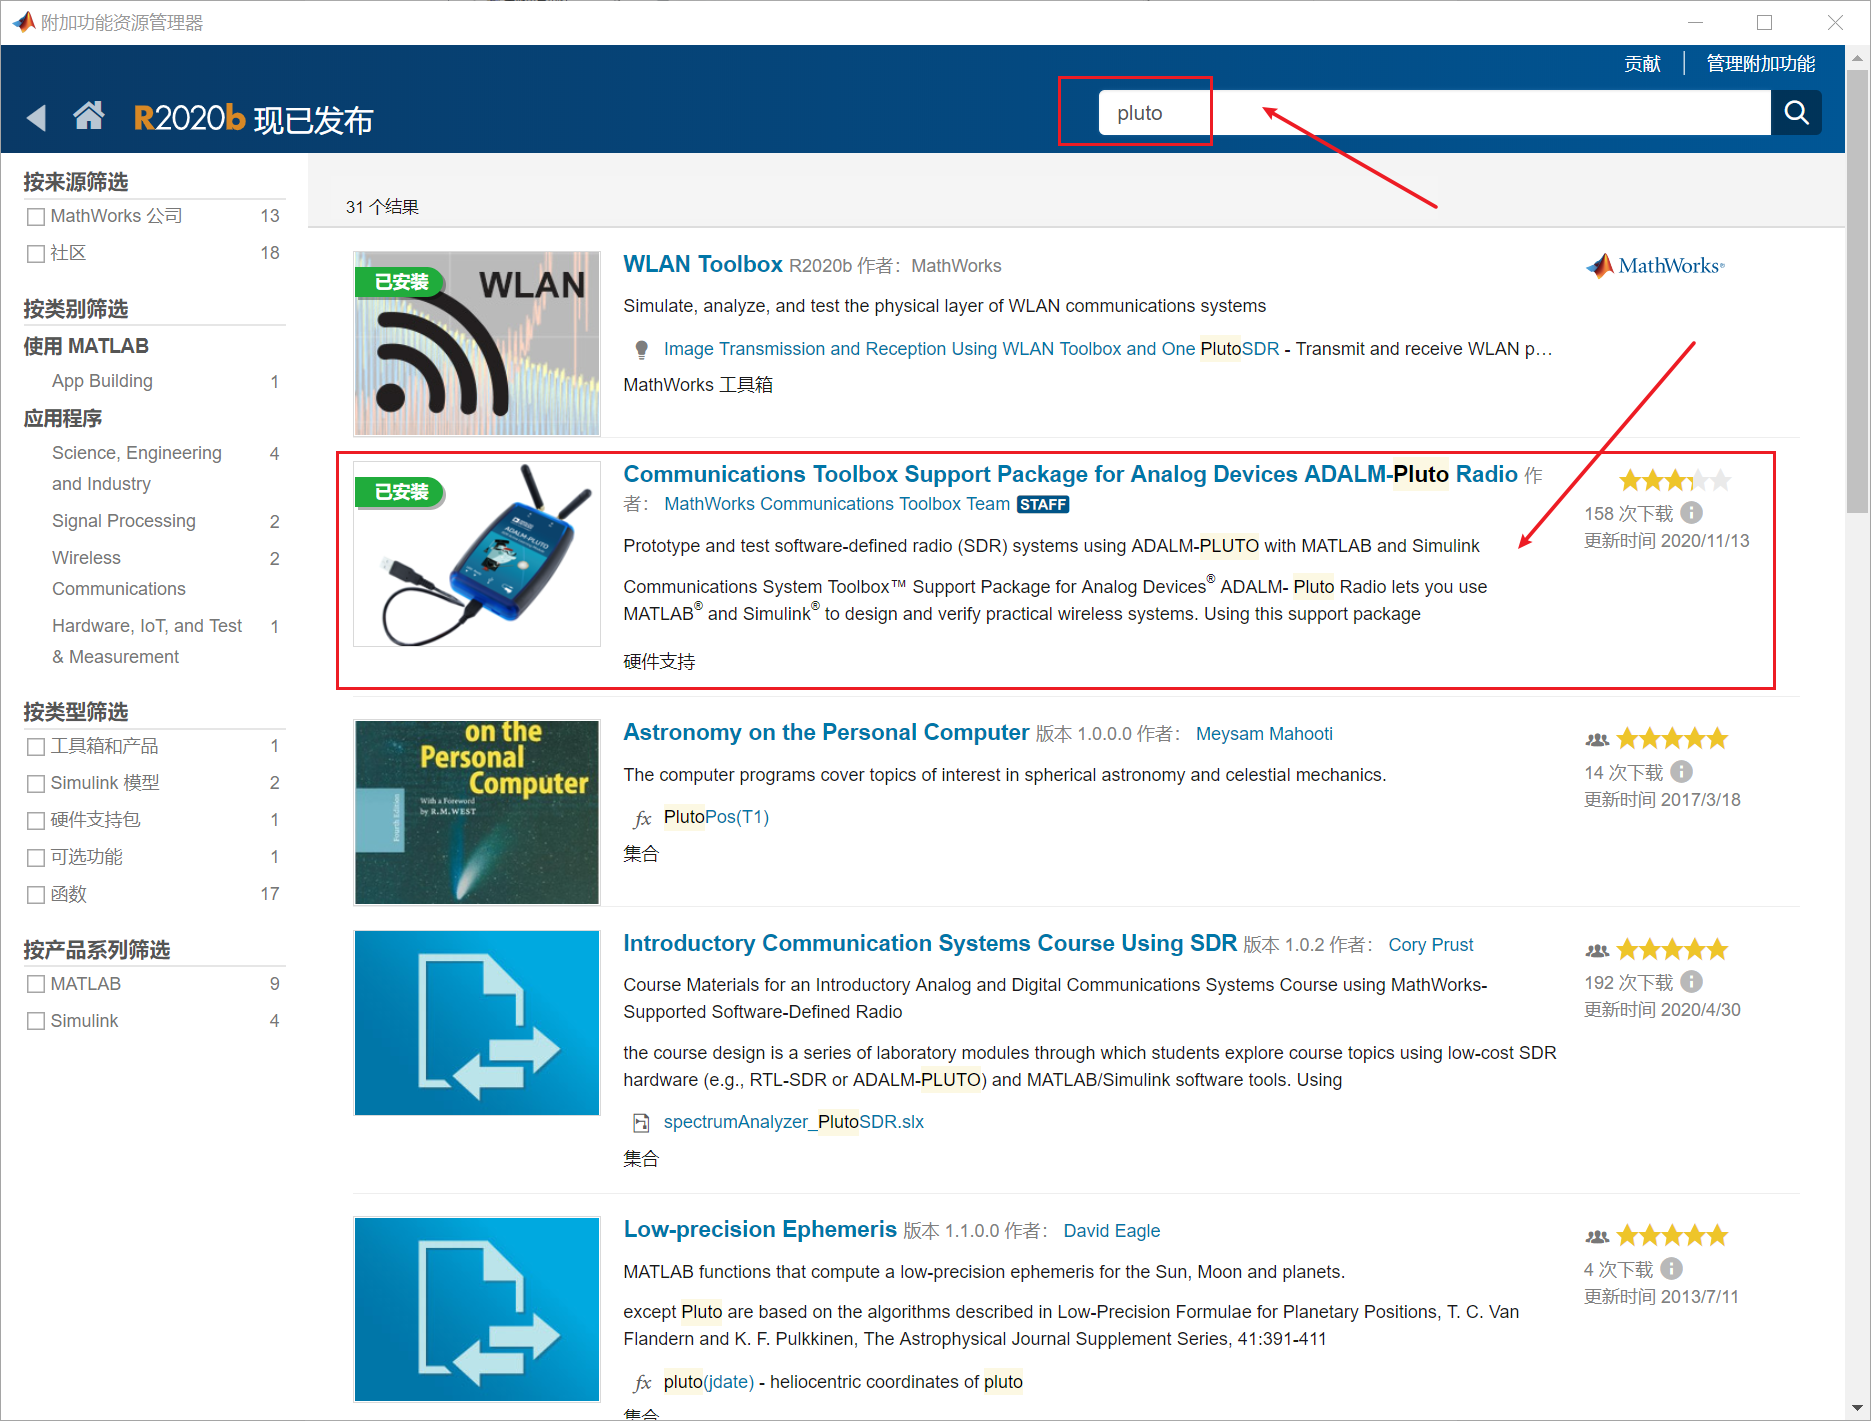This screenshot has height=1421, width=1871.
Task: Open the pluto(jdate) function link
Action: click(709, 1382)
